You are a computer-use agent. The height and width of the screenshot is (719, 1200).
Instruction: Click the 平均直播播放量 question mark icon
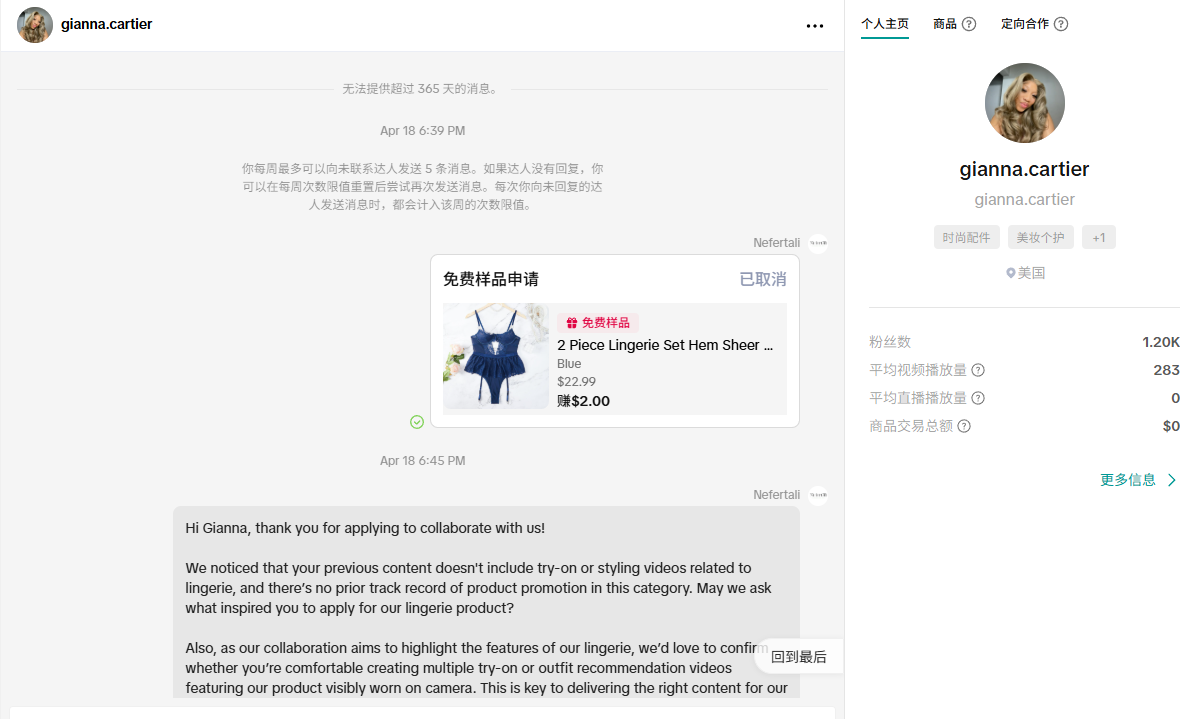pos(977,397)
